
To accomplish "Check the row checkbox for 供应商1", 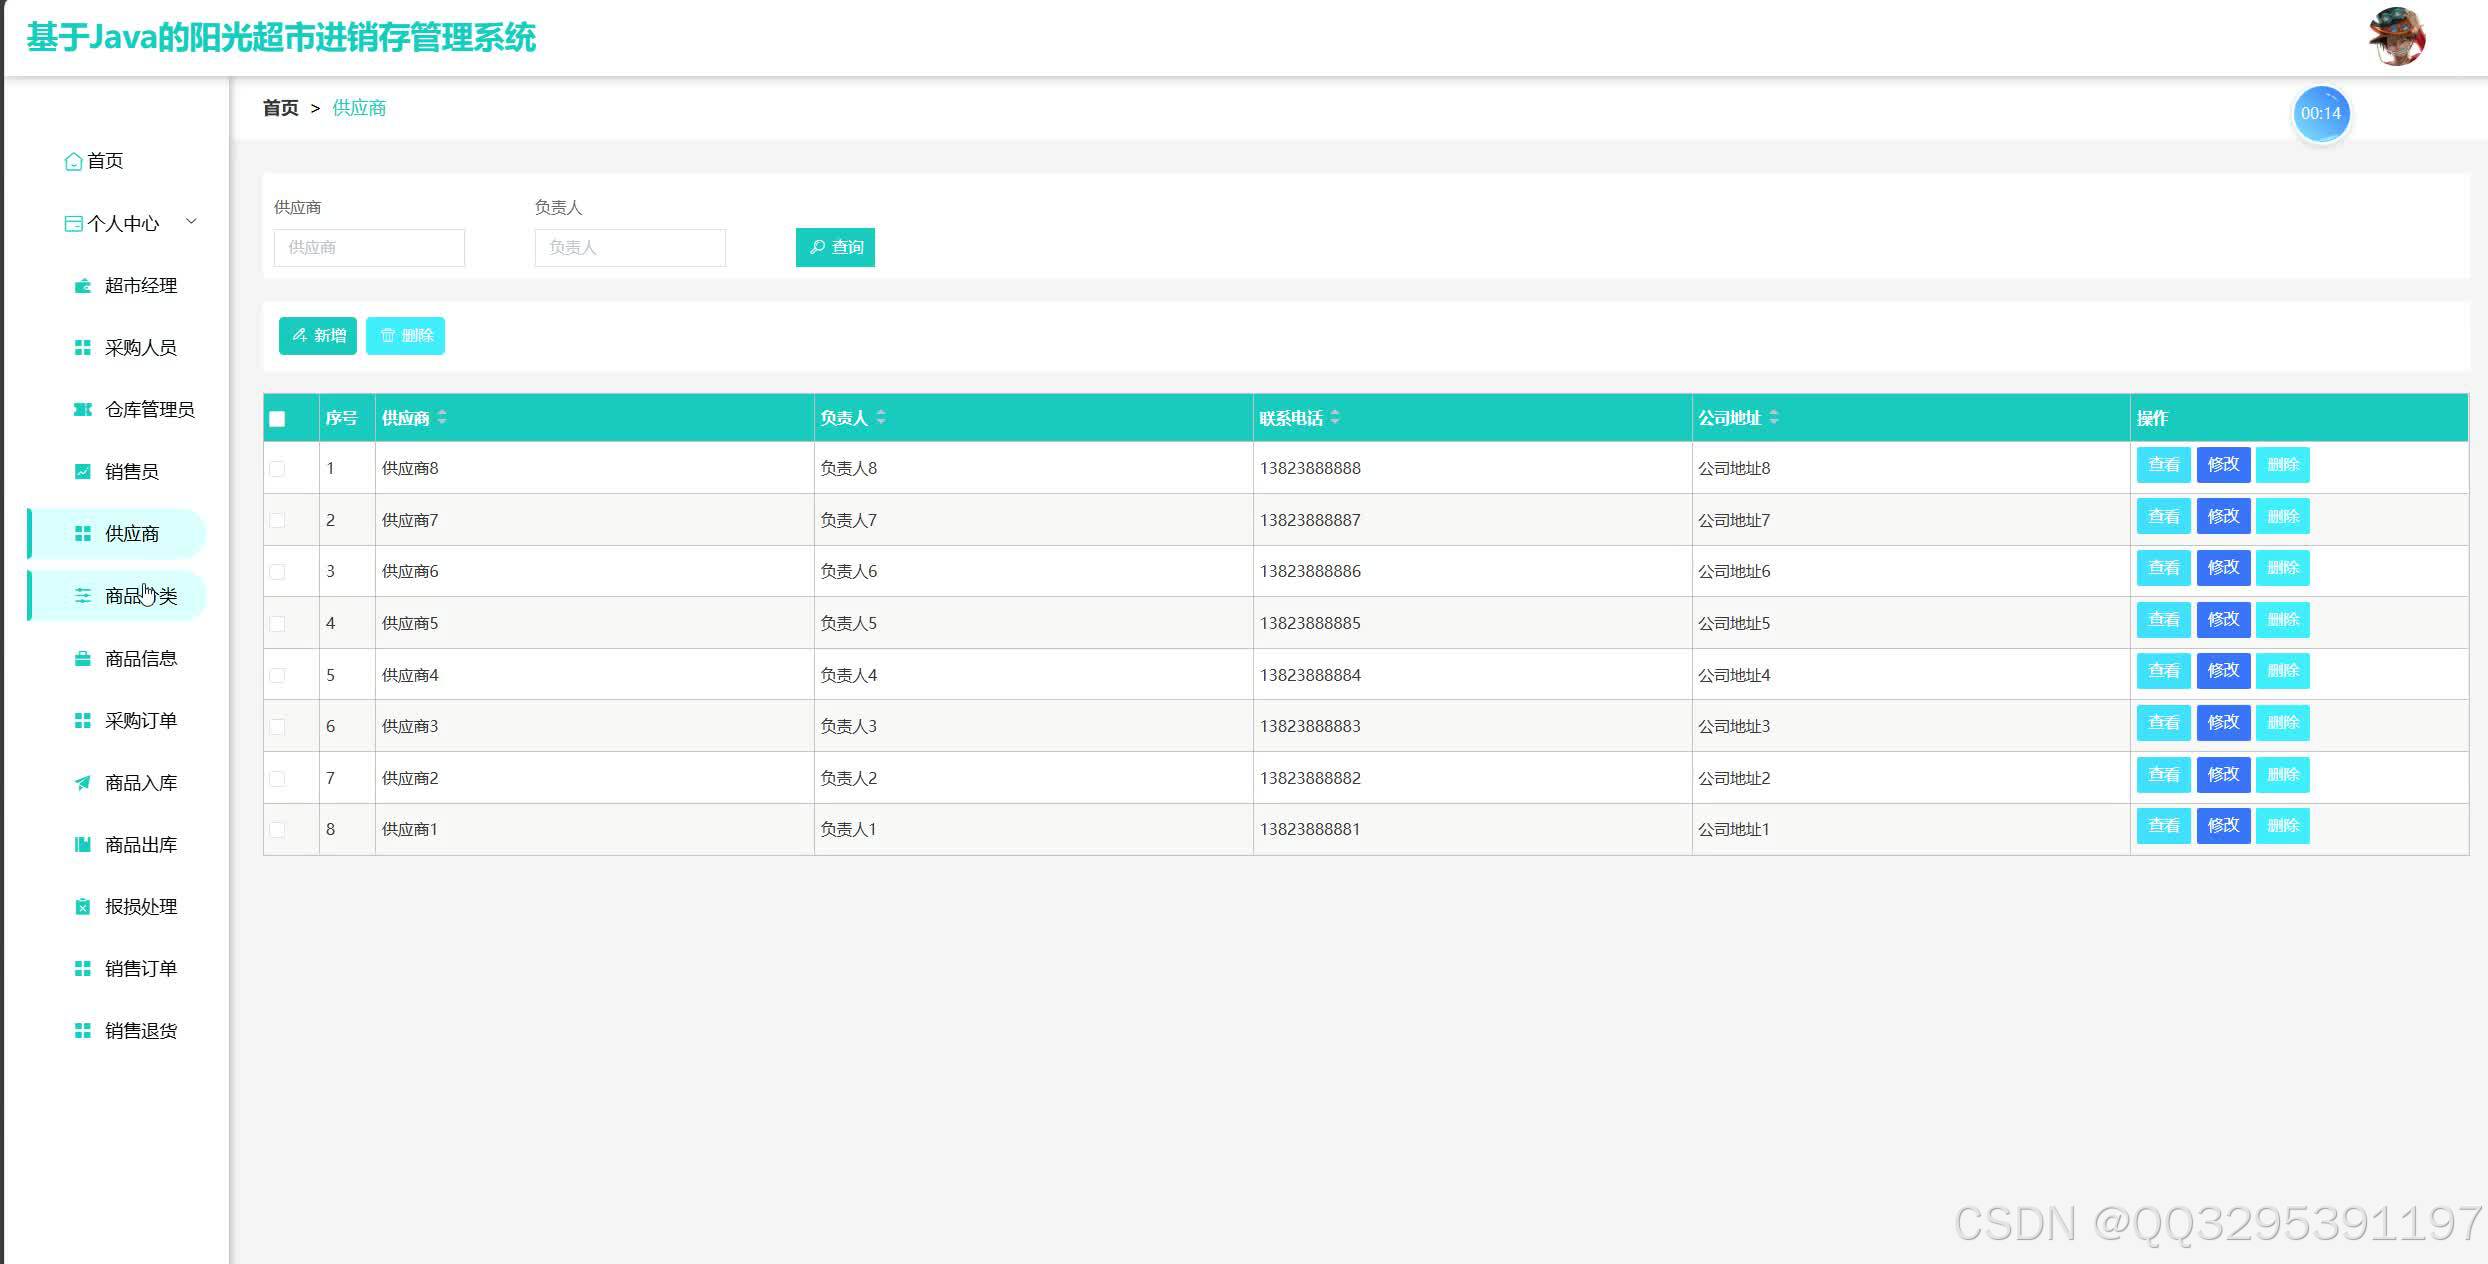I will click(277, 830).
